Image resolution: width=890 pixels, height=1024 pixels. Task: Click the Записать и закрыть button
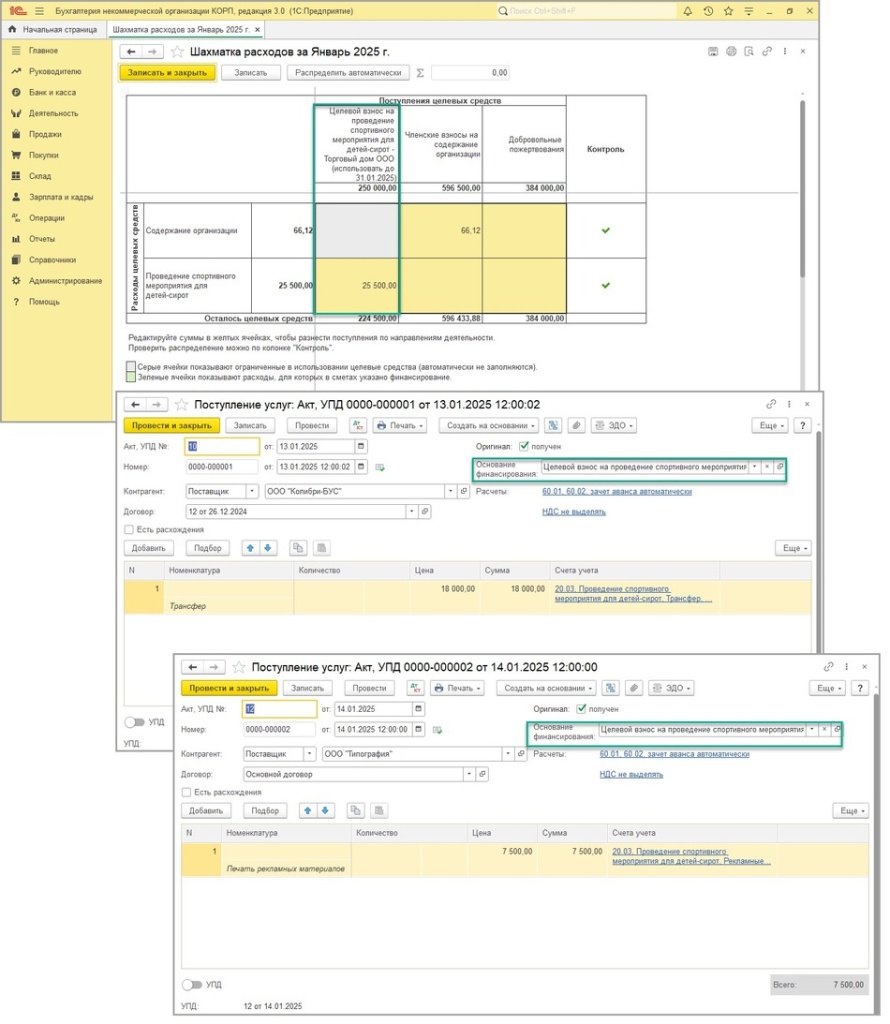pos(167,72)
